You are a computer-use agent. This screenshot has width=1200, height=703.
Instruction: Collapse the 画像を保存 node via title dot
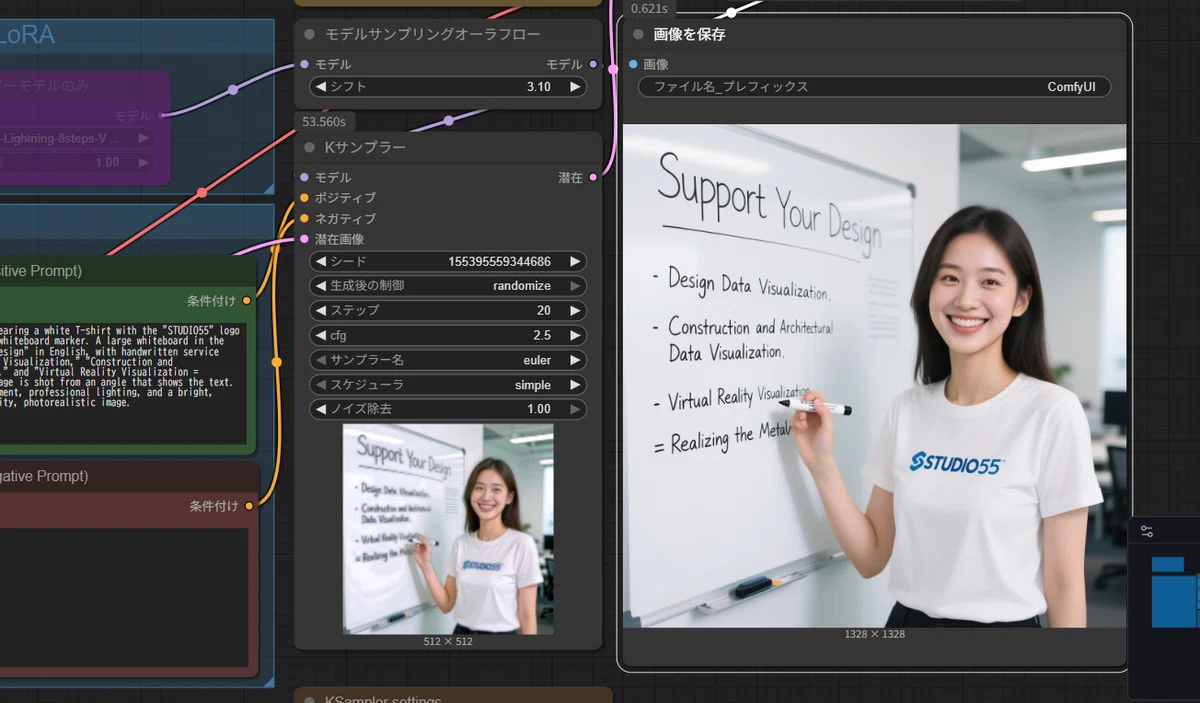pos(638,34)
